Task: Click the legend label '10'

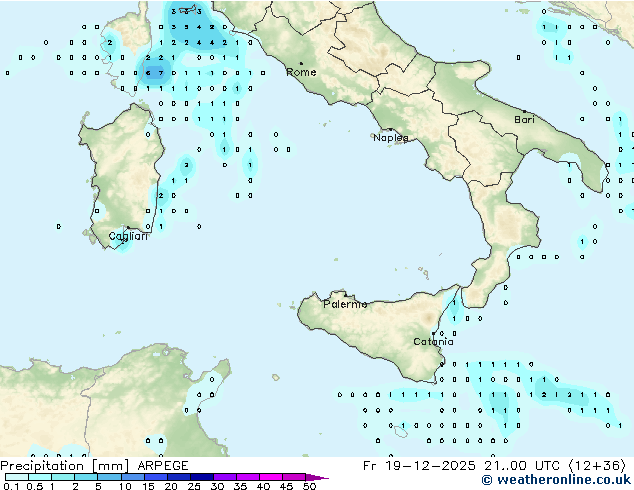Action: click(125, 486)
